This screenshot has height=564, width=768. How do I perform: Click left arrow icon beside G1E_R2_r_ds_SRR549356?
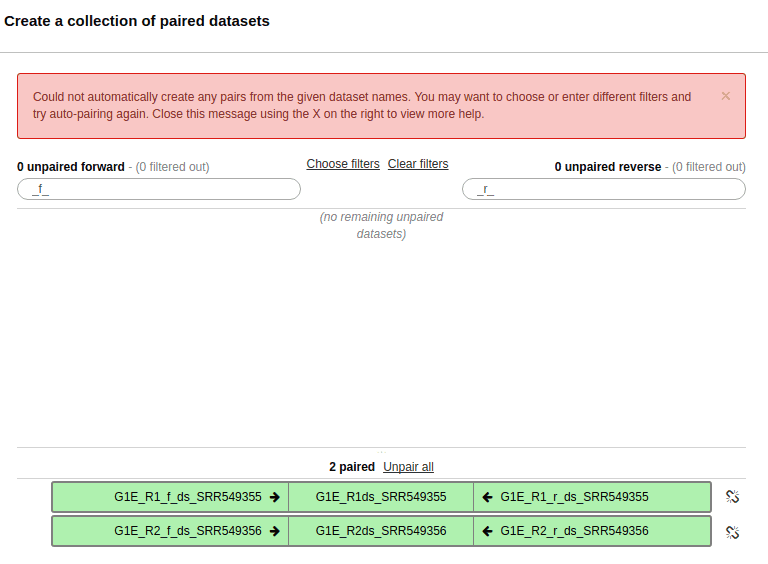(x=488, y=531)
